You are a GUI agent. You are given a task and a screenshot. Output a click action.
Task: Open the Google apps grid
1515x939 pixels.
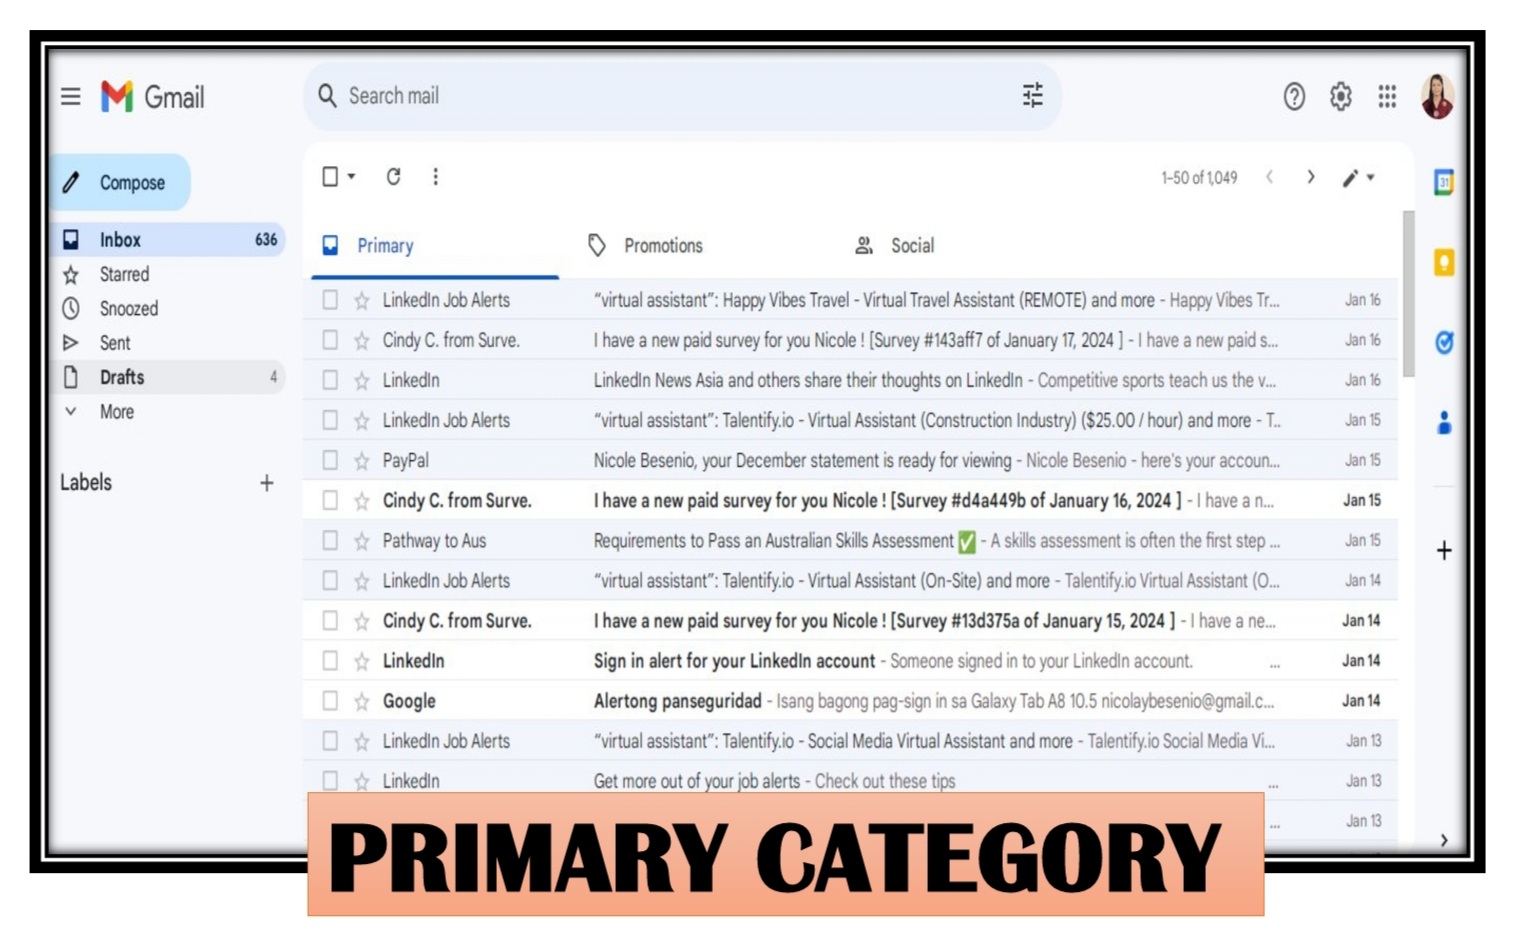[1387, 96]
